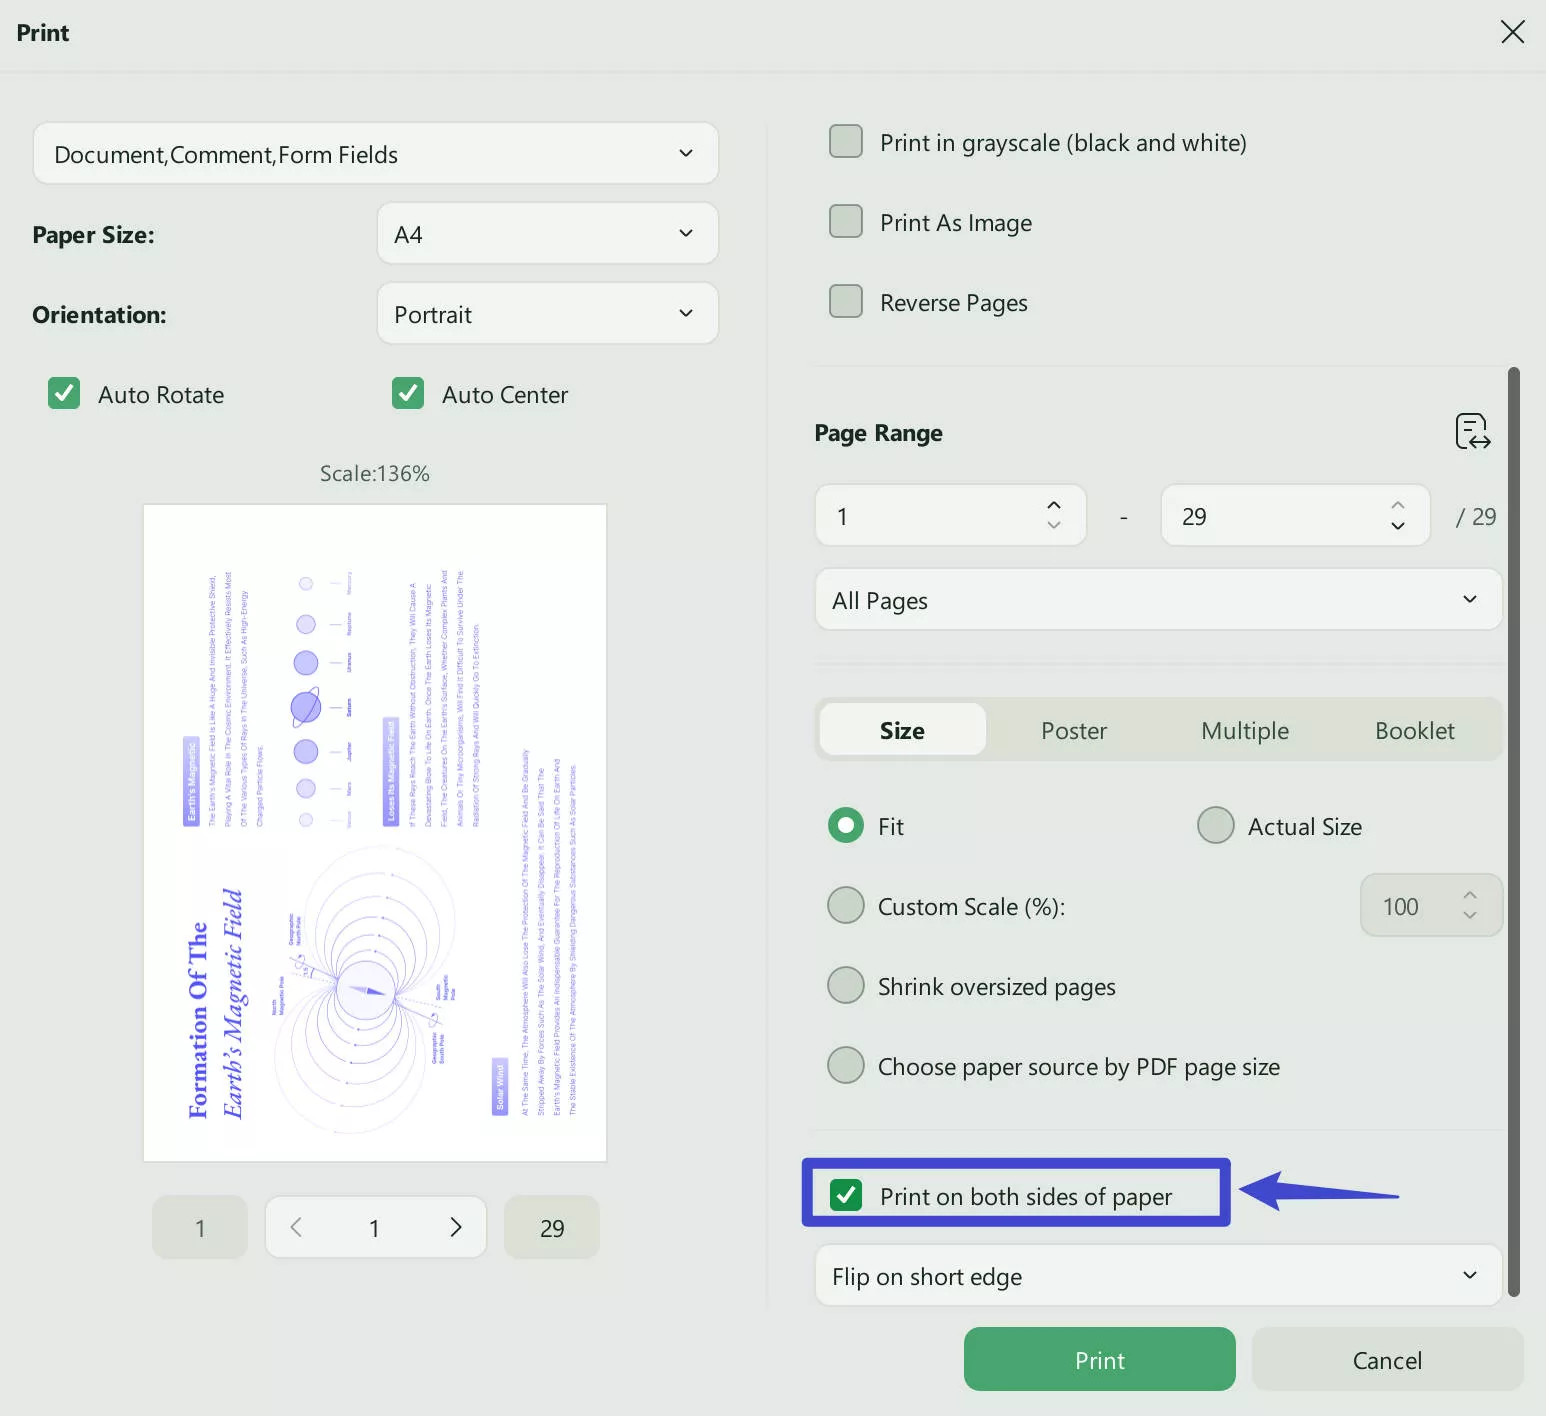Click the preview page thumbnail
The image size is (1546, 1416).
(375, 830)
